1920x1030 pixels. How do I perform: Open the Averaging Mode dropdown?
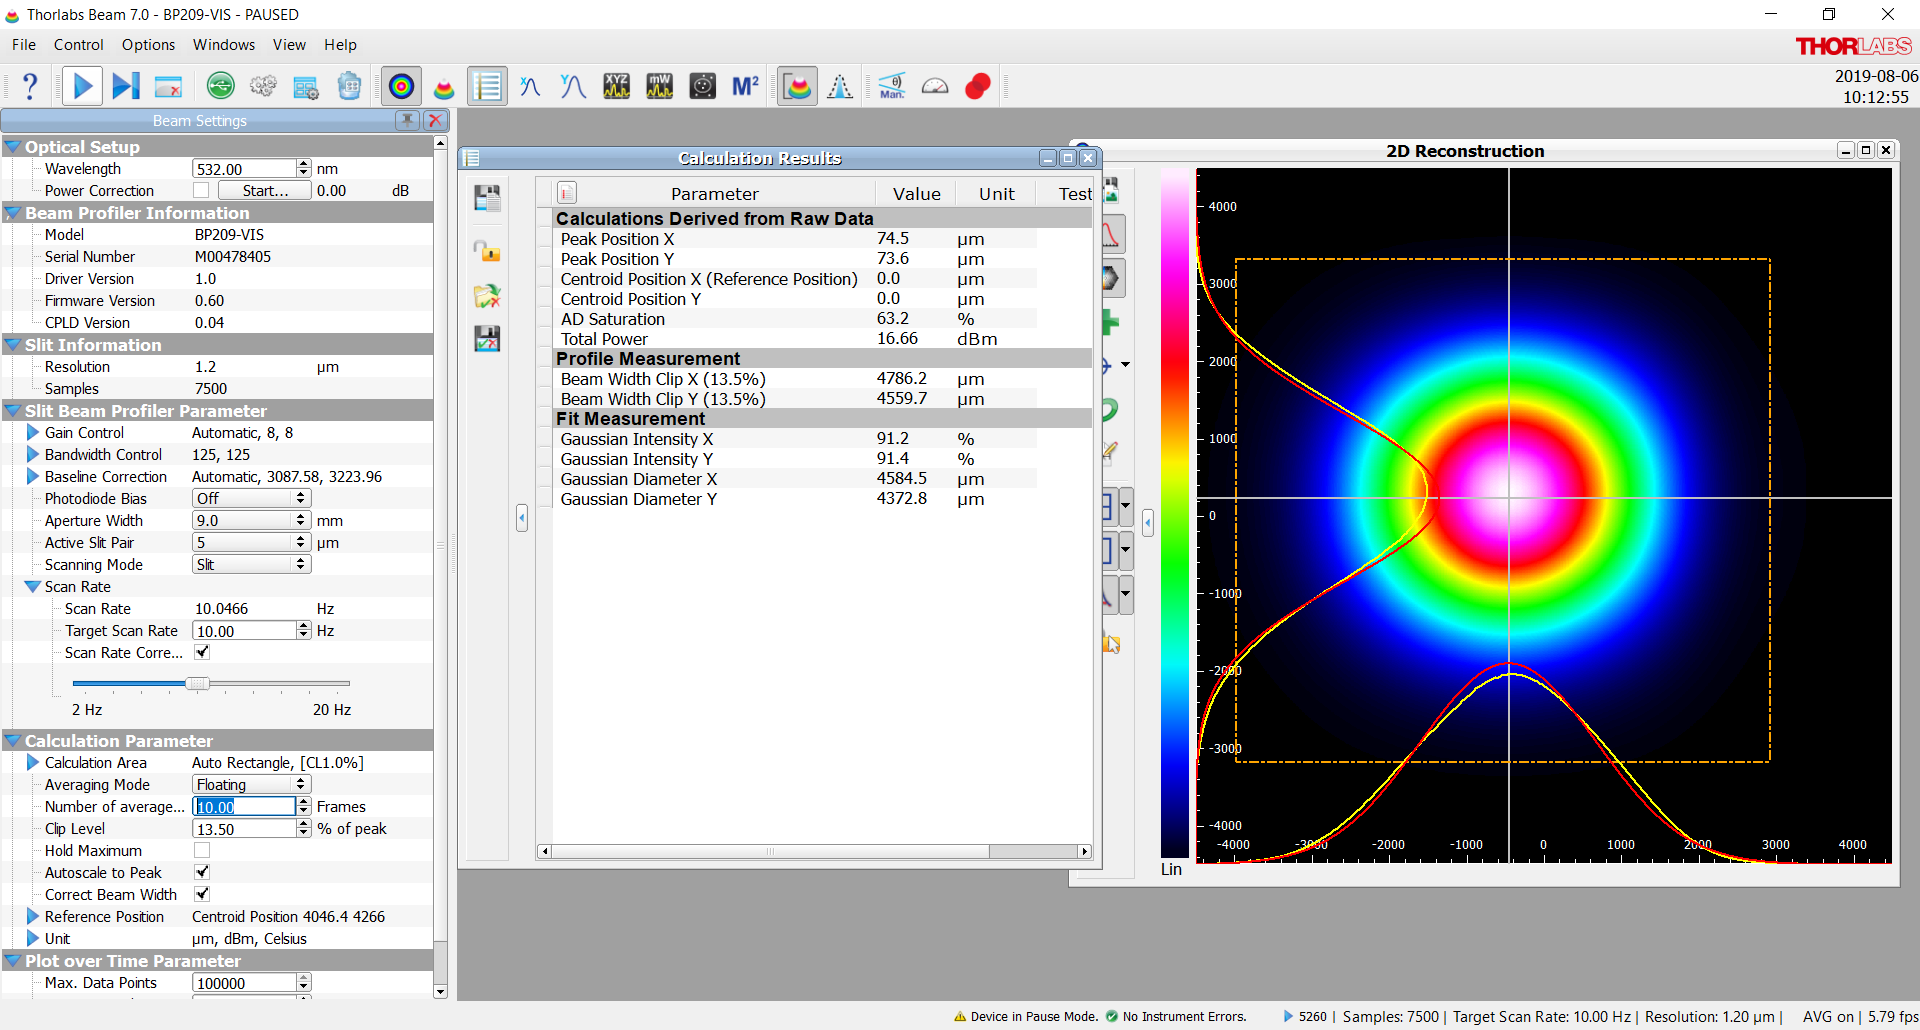[x=251, y=784]
